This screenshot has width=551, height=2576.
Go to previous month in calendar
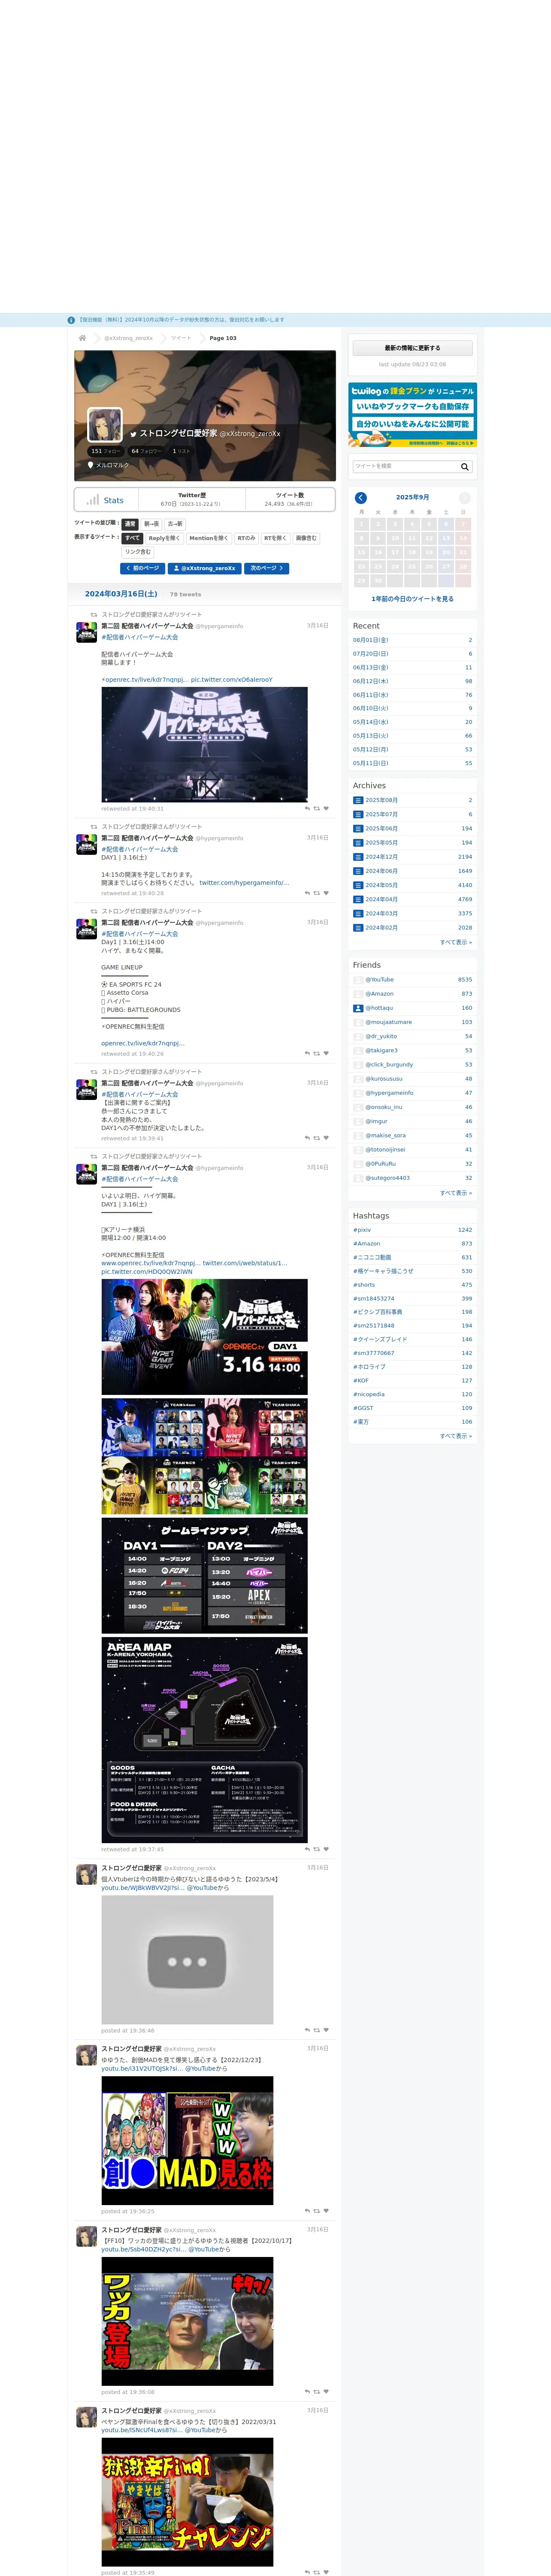tap(361, 497)
